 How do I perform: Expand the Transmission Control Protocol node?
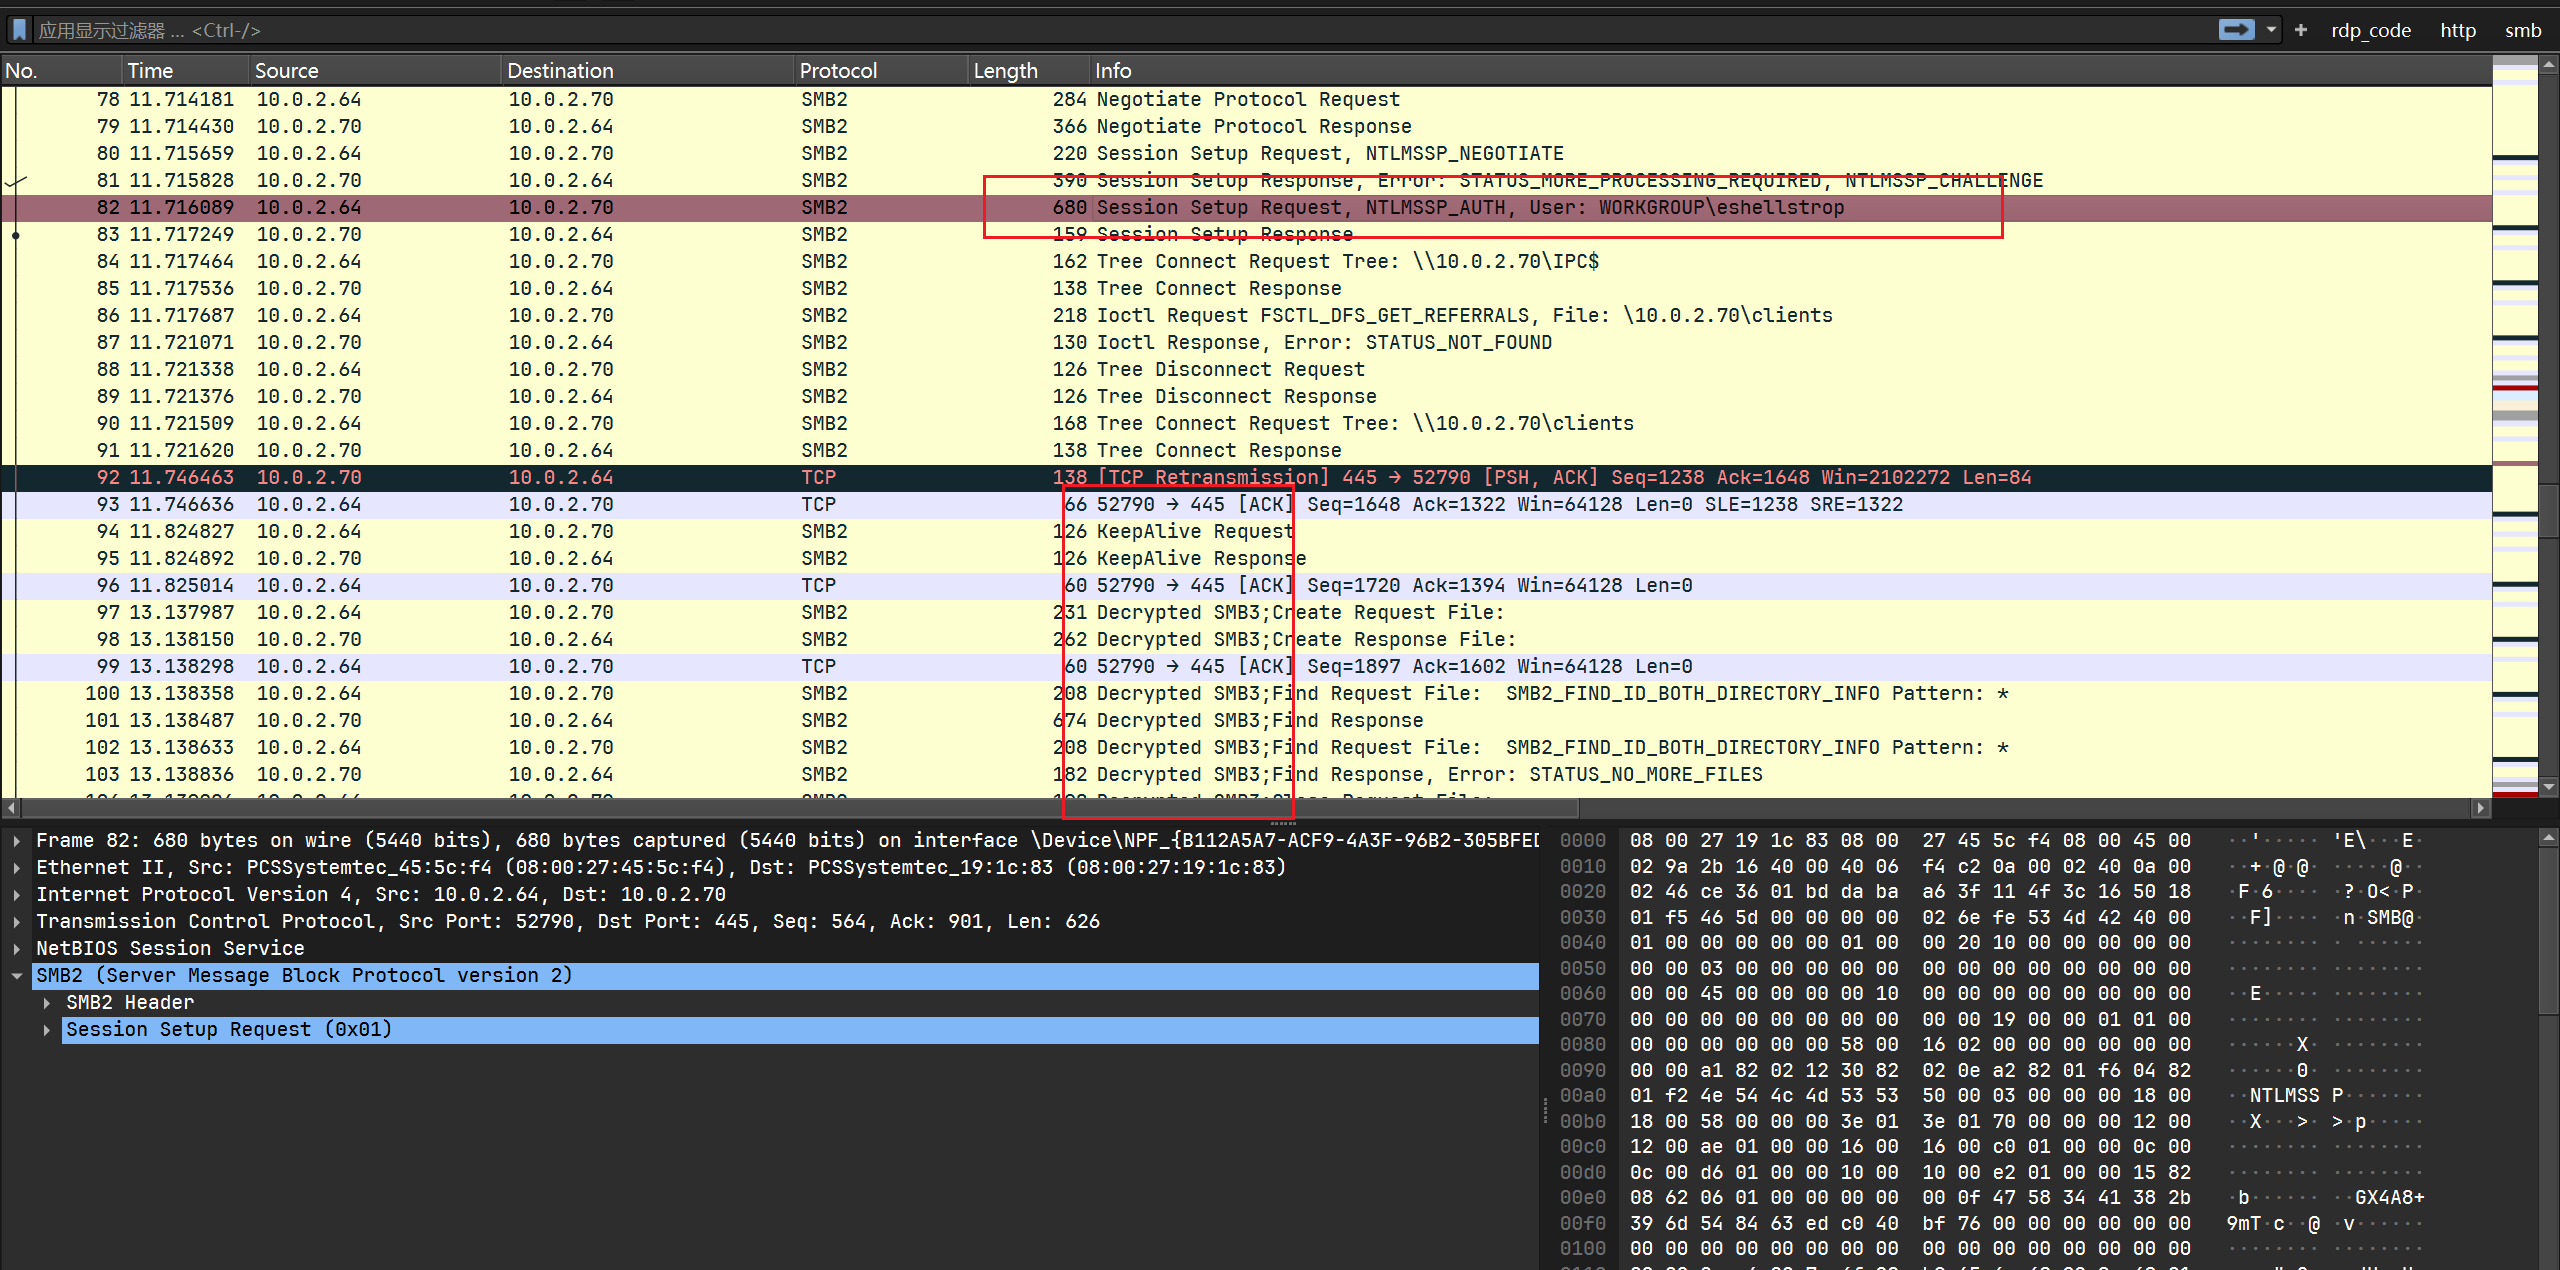[17, 922]
